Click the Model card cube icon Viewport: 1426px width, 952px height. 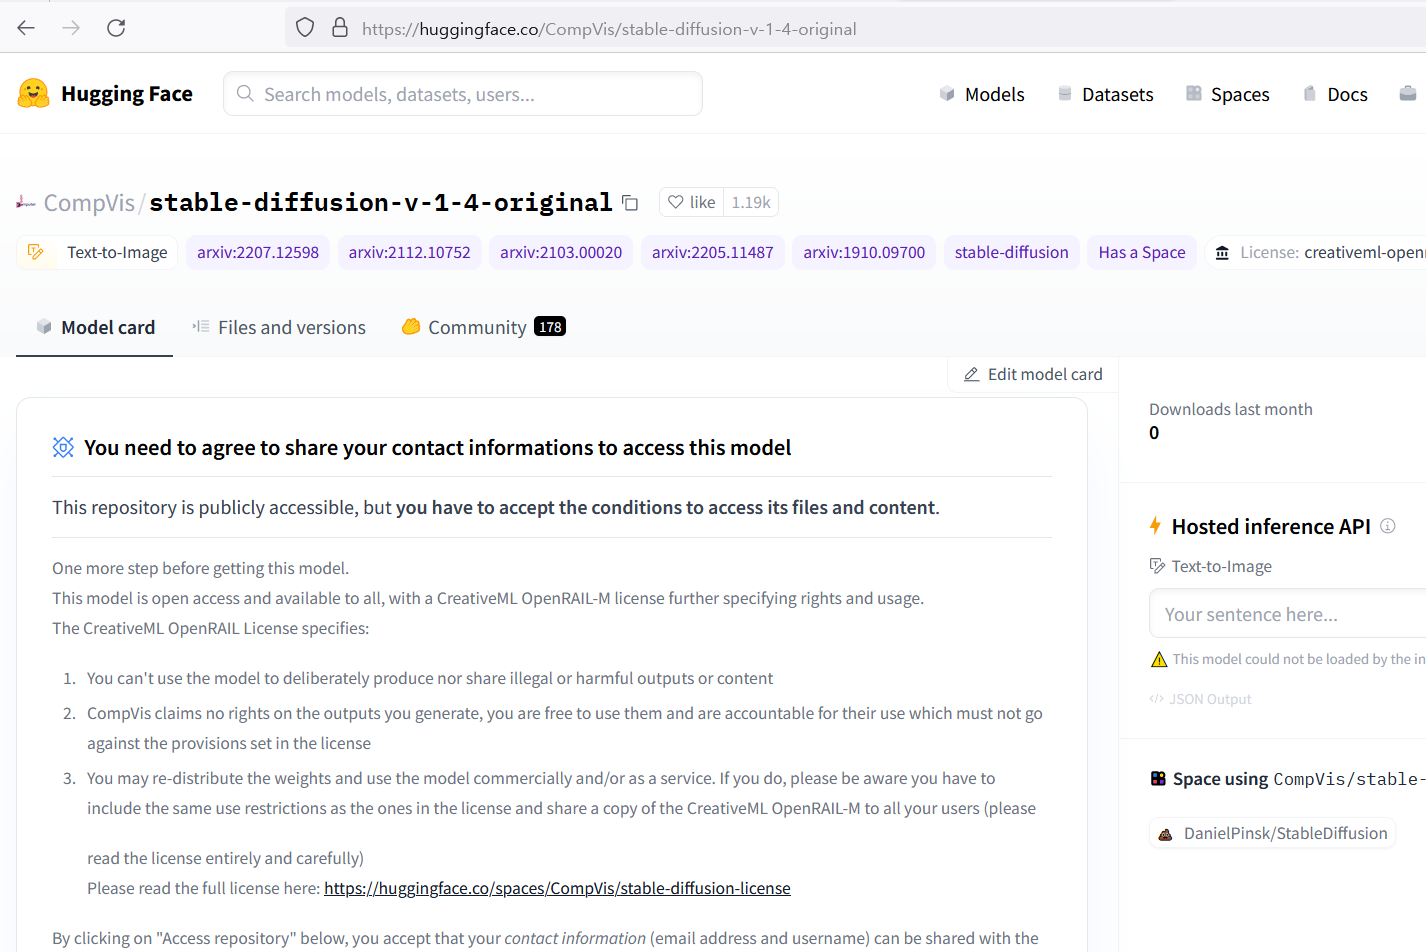pyautogui.click(x=44, y=326)
